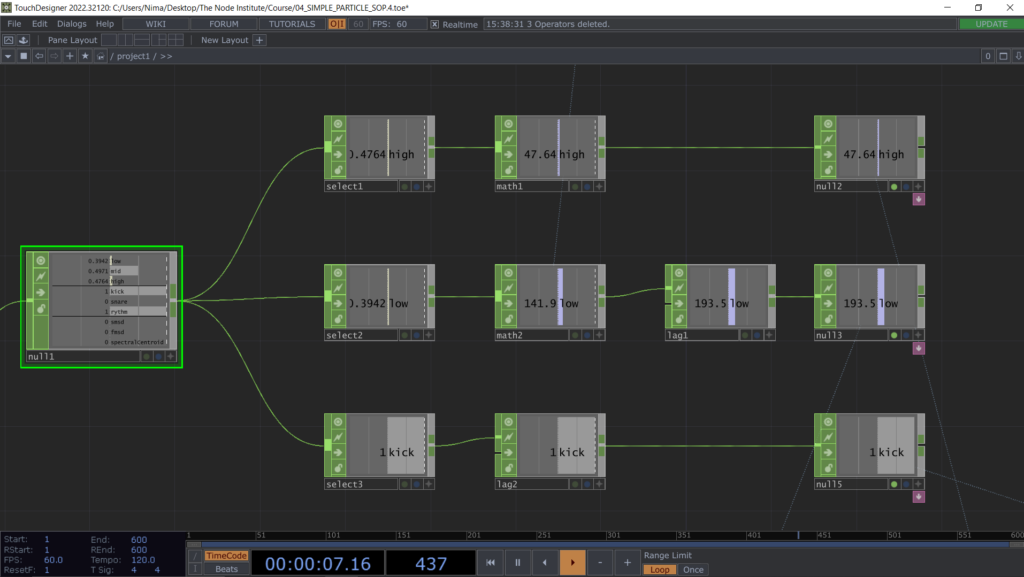Open the WIKI link button

[155, 24]
